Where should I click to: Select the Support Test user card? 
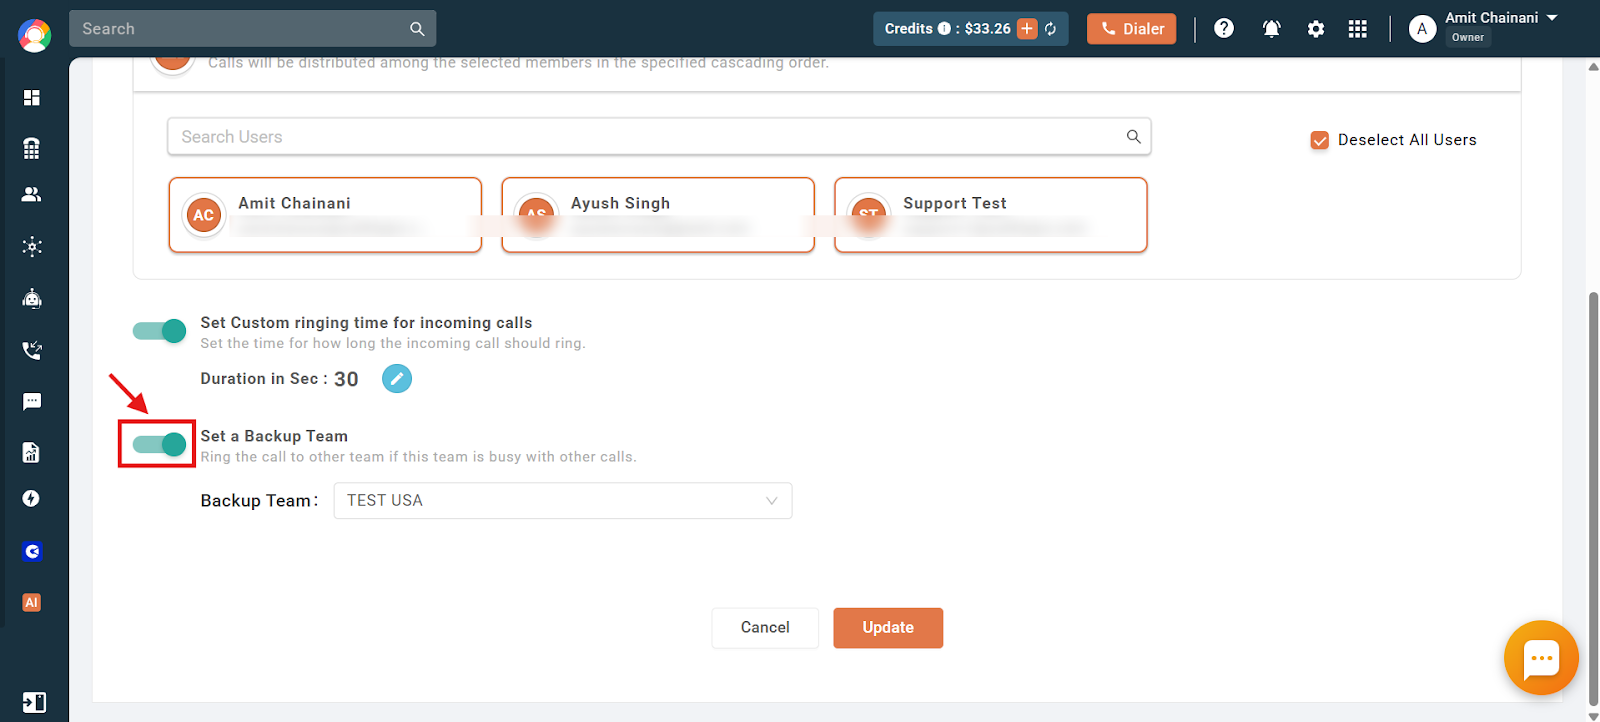click(x=991, y=215)
